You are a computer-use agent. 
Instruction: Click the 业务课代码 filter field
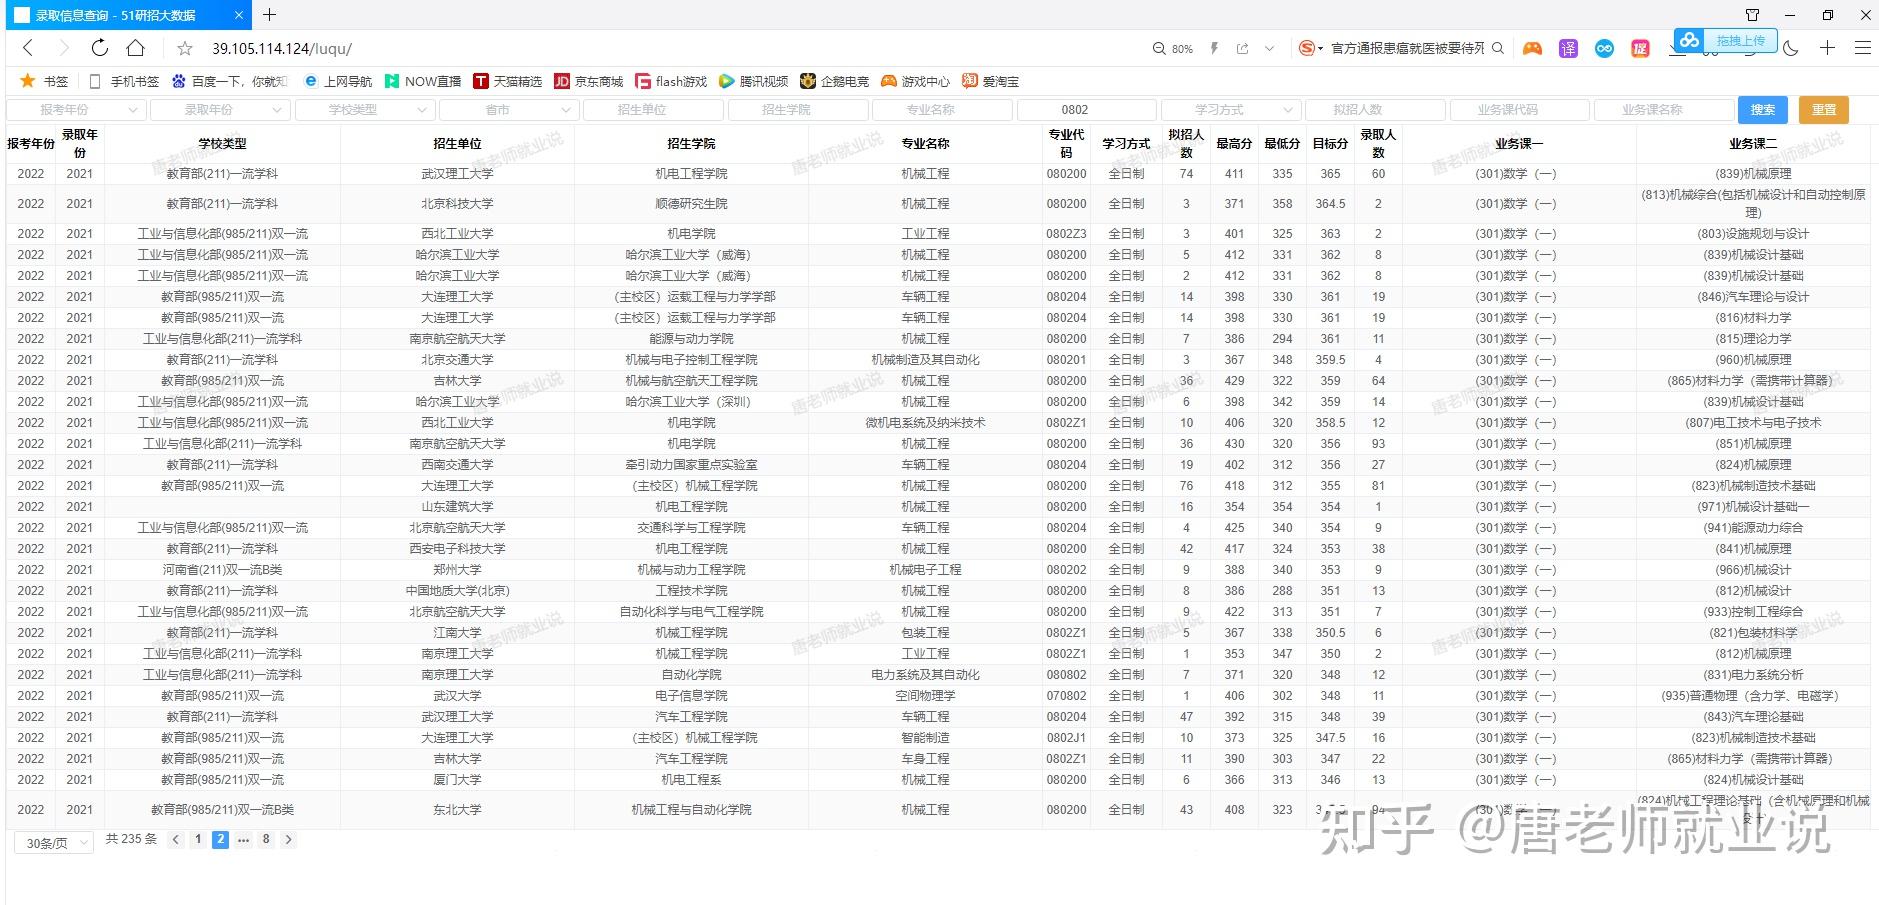coord(1520,110)
